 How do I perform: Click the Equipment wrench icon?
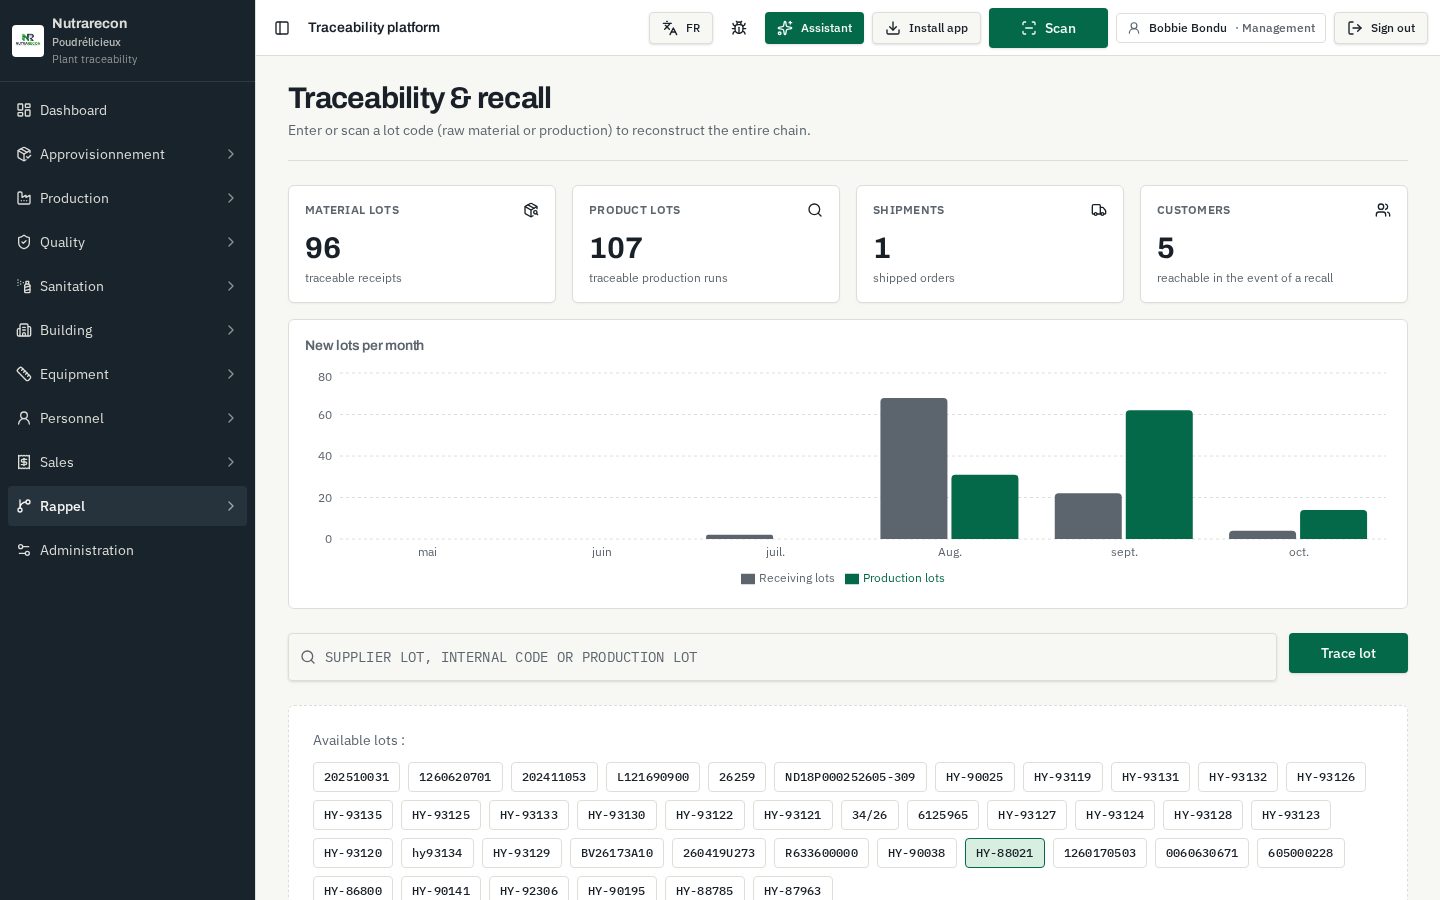[24, 374]
